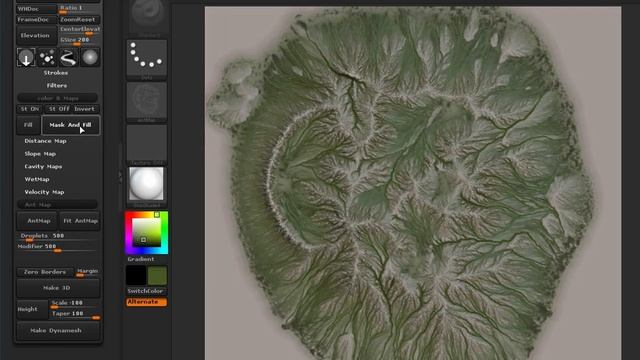The width and height of the screenshot is (640, 360).
Task: Select the green main color swatch
Action: (157, 276)
